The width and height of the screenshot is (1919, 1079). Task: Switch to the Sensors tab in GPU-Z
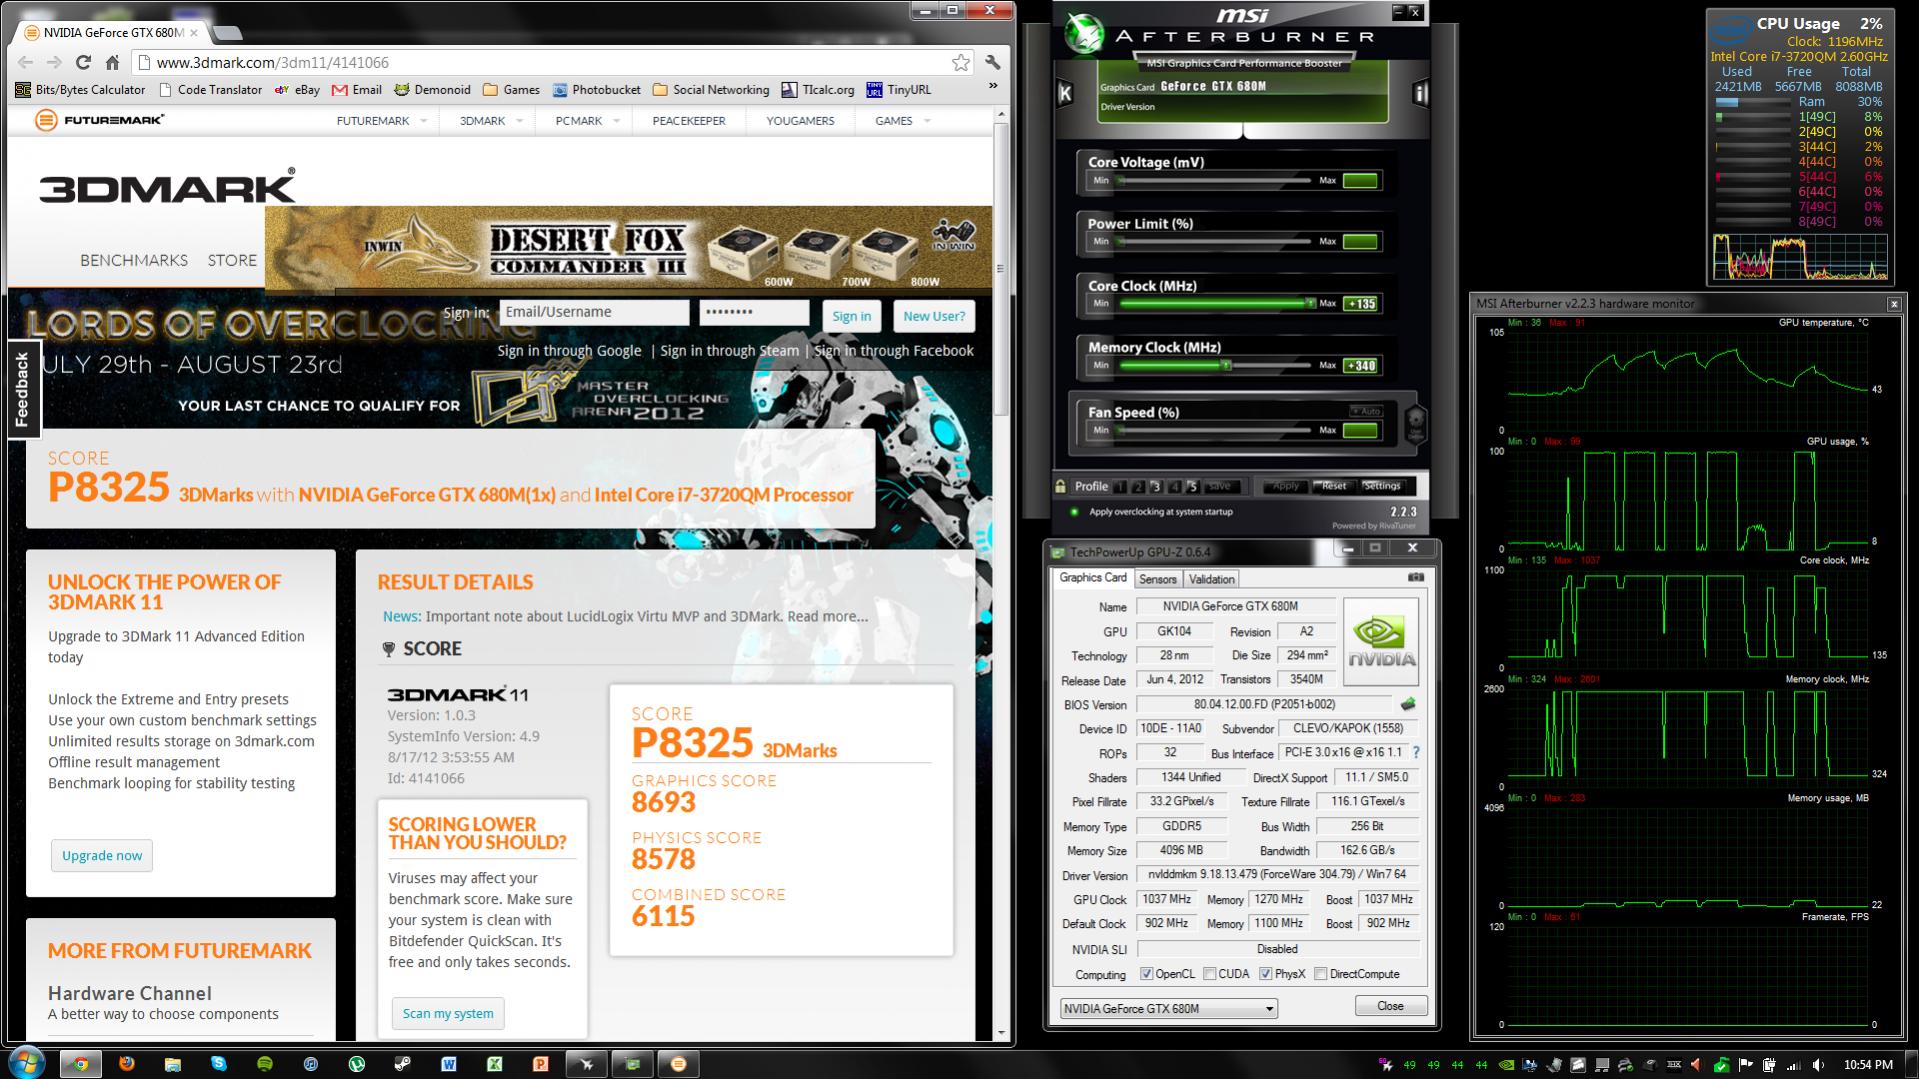coord(1158,579)
